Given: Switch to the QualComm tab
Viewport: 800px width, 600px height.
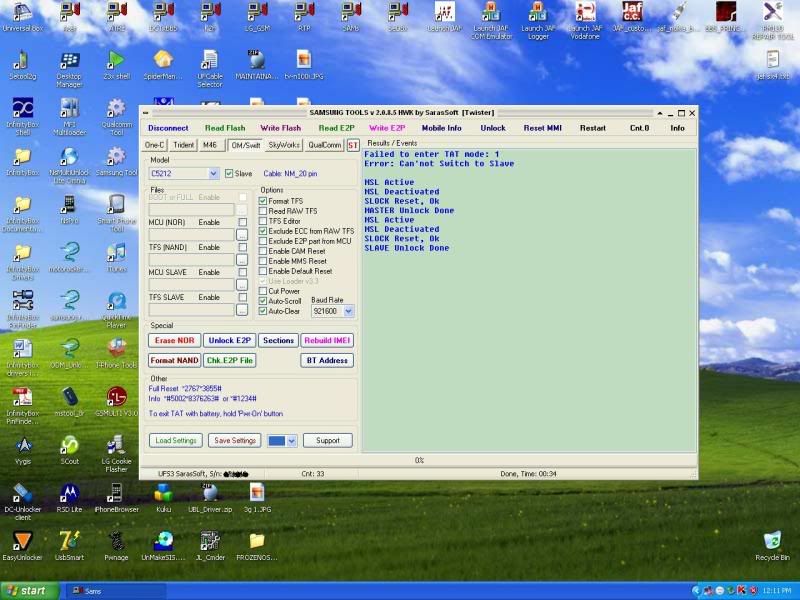Looking at the screenshot, I should pos(324,145).
